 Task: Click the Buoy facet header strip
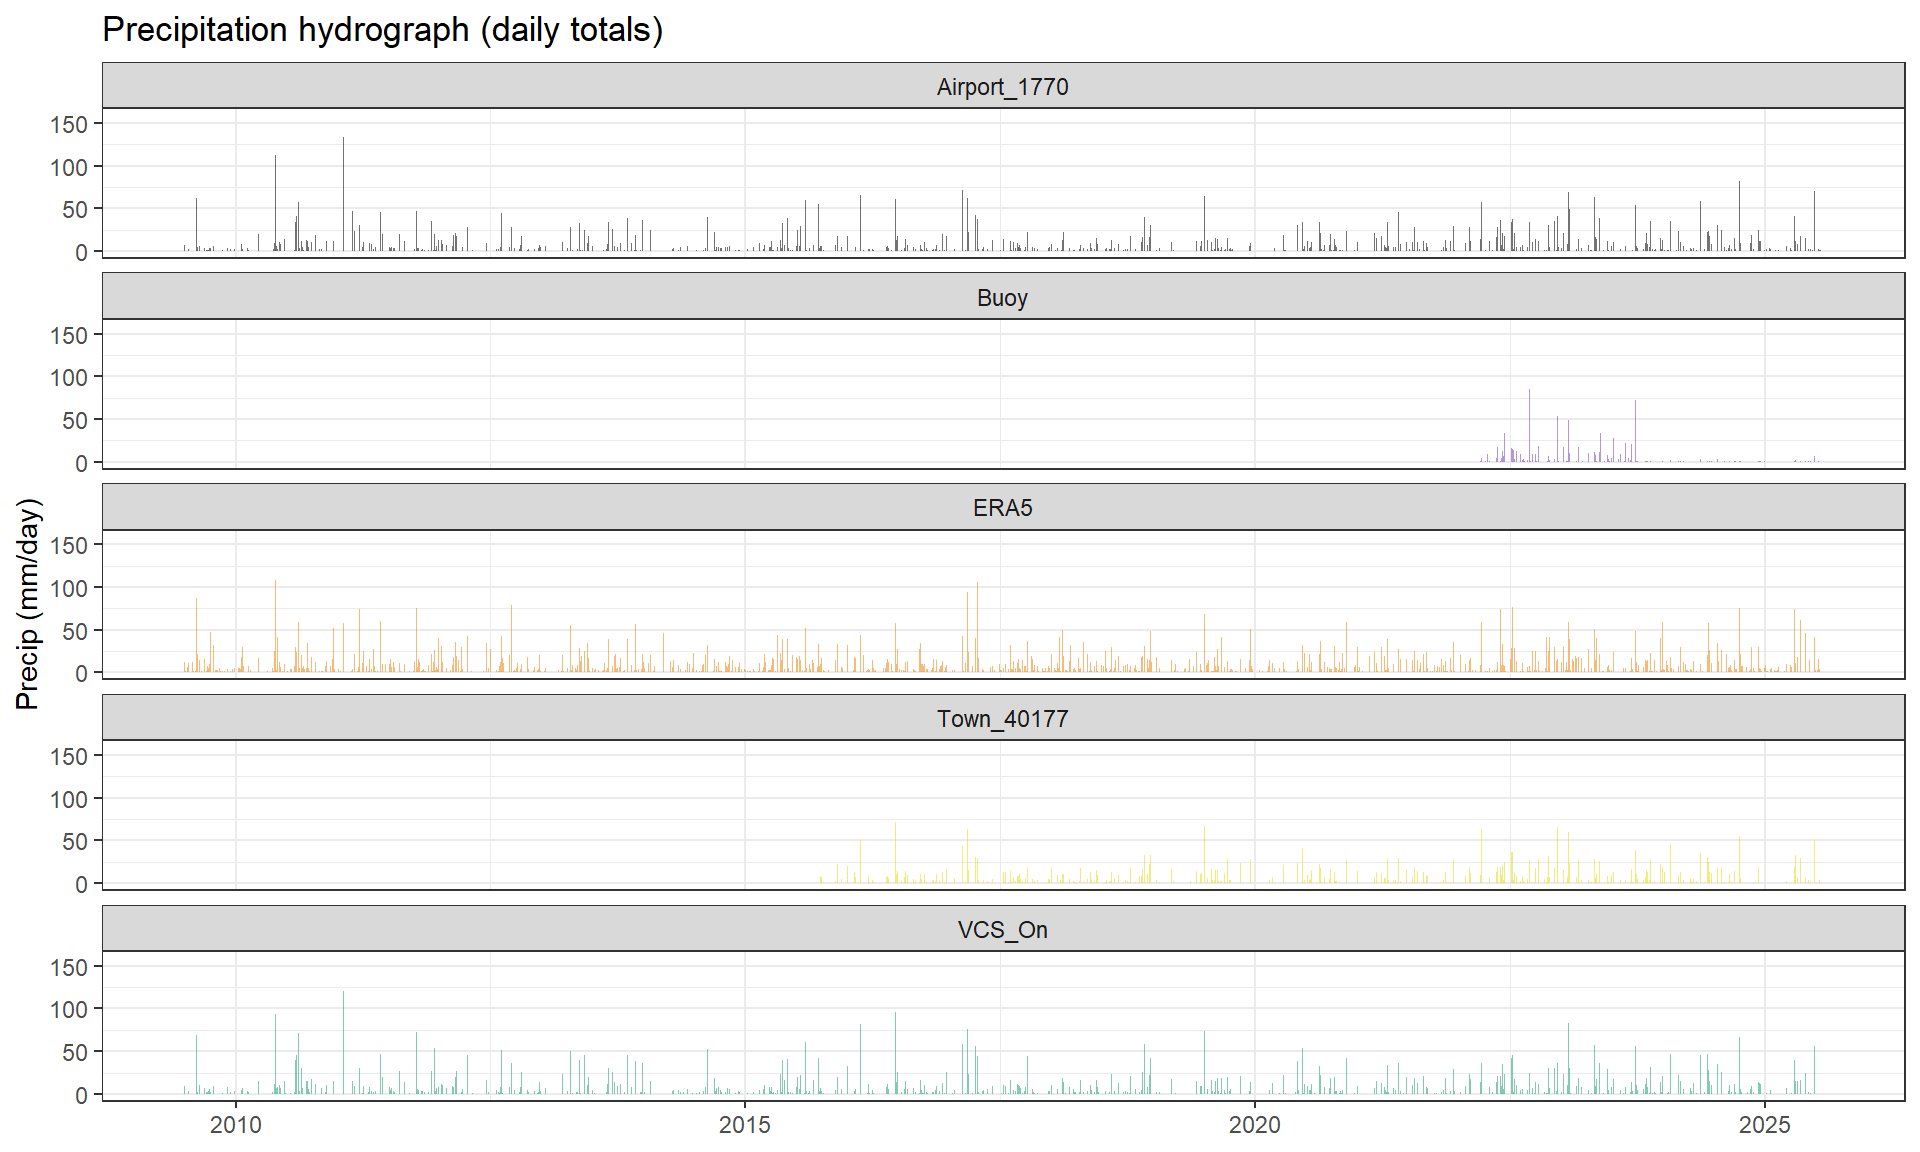pyautogui.click(x=1002, y=298)
